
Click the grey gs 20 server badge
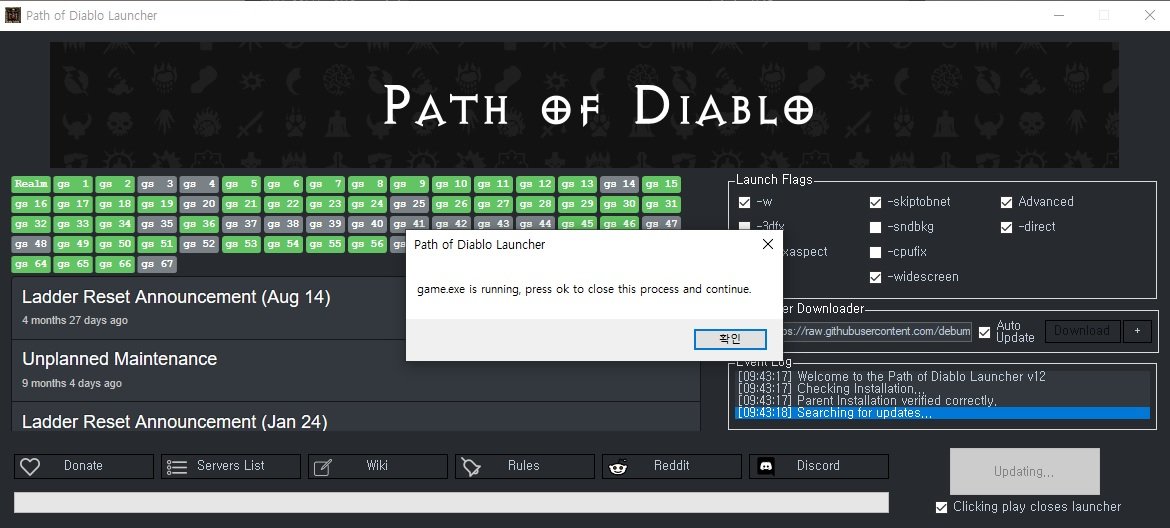click(198, 204)
